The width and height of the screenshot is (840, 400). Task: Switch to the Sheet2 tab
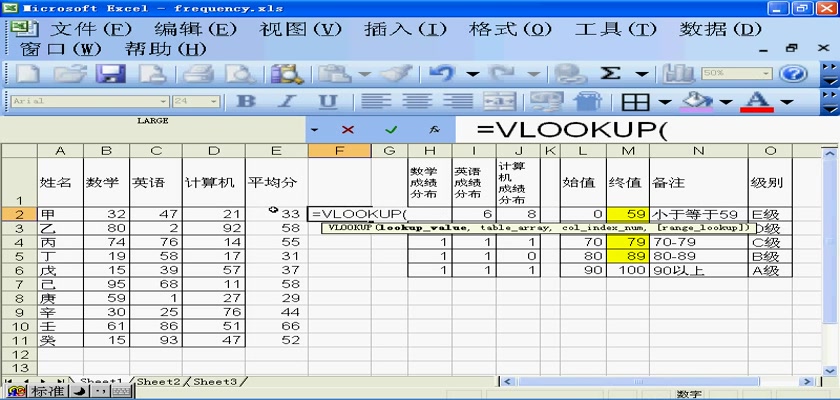point(159,382)
